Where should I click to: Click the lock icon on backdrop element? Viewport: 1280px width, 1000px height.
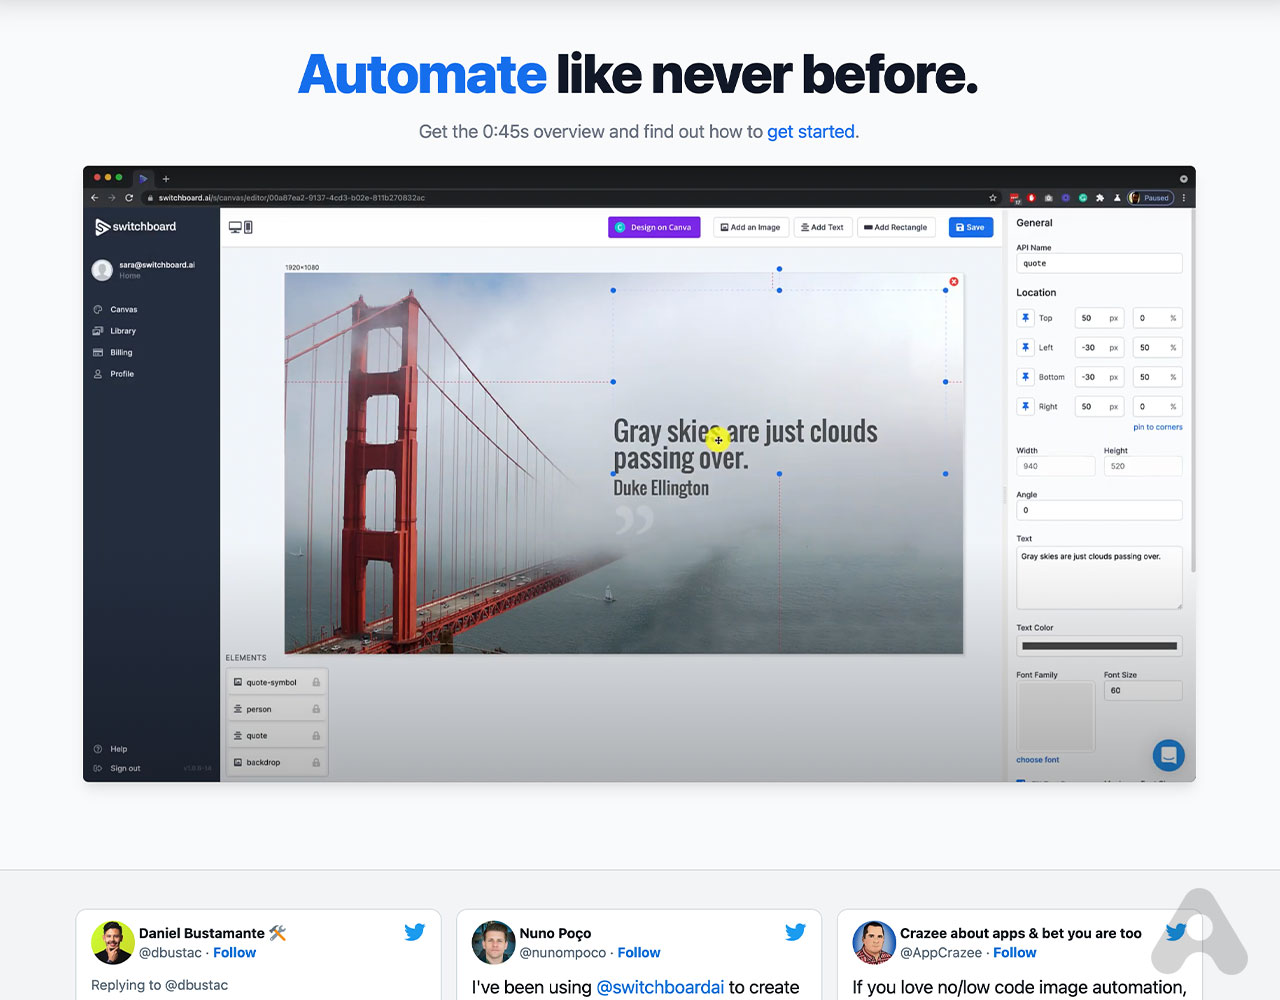pos(316,762)
